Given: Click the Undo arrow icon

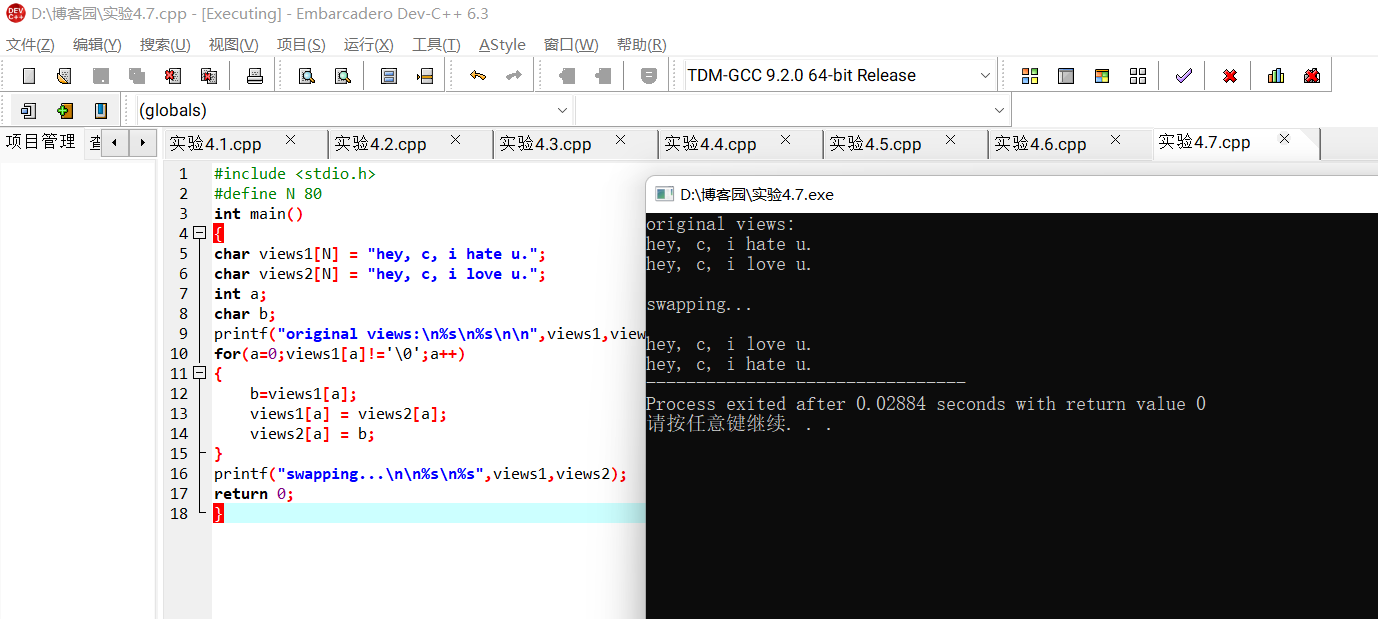Looking at the screenshot, I should click(478, 76).
